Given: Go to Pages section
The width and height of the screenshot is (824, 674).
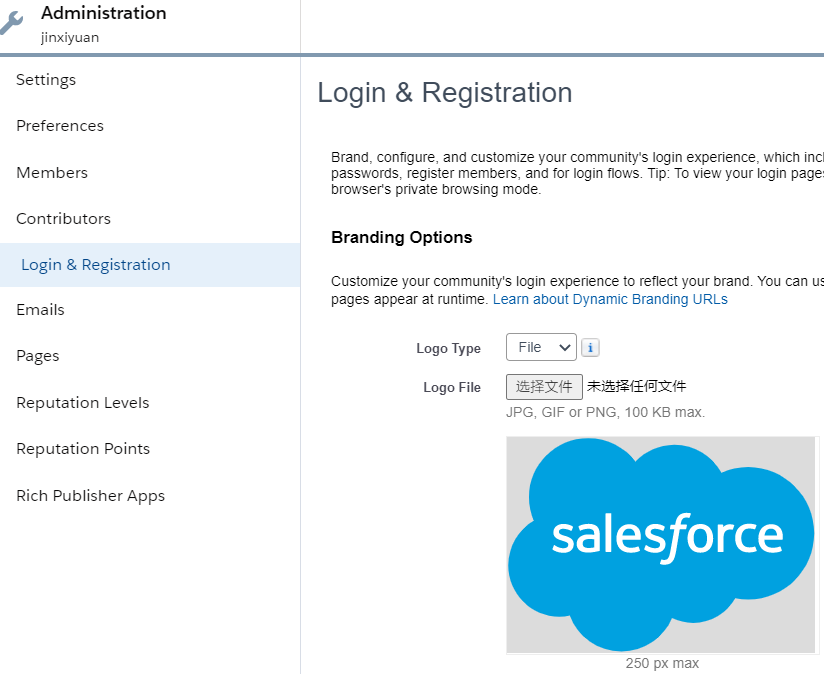Looking at the screenshot, I should click(38, 356).
